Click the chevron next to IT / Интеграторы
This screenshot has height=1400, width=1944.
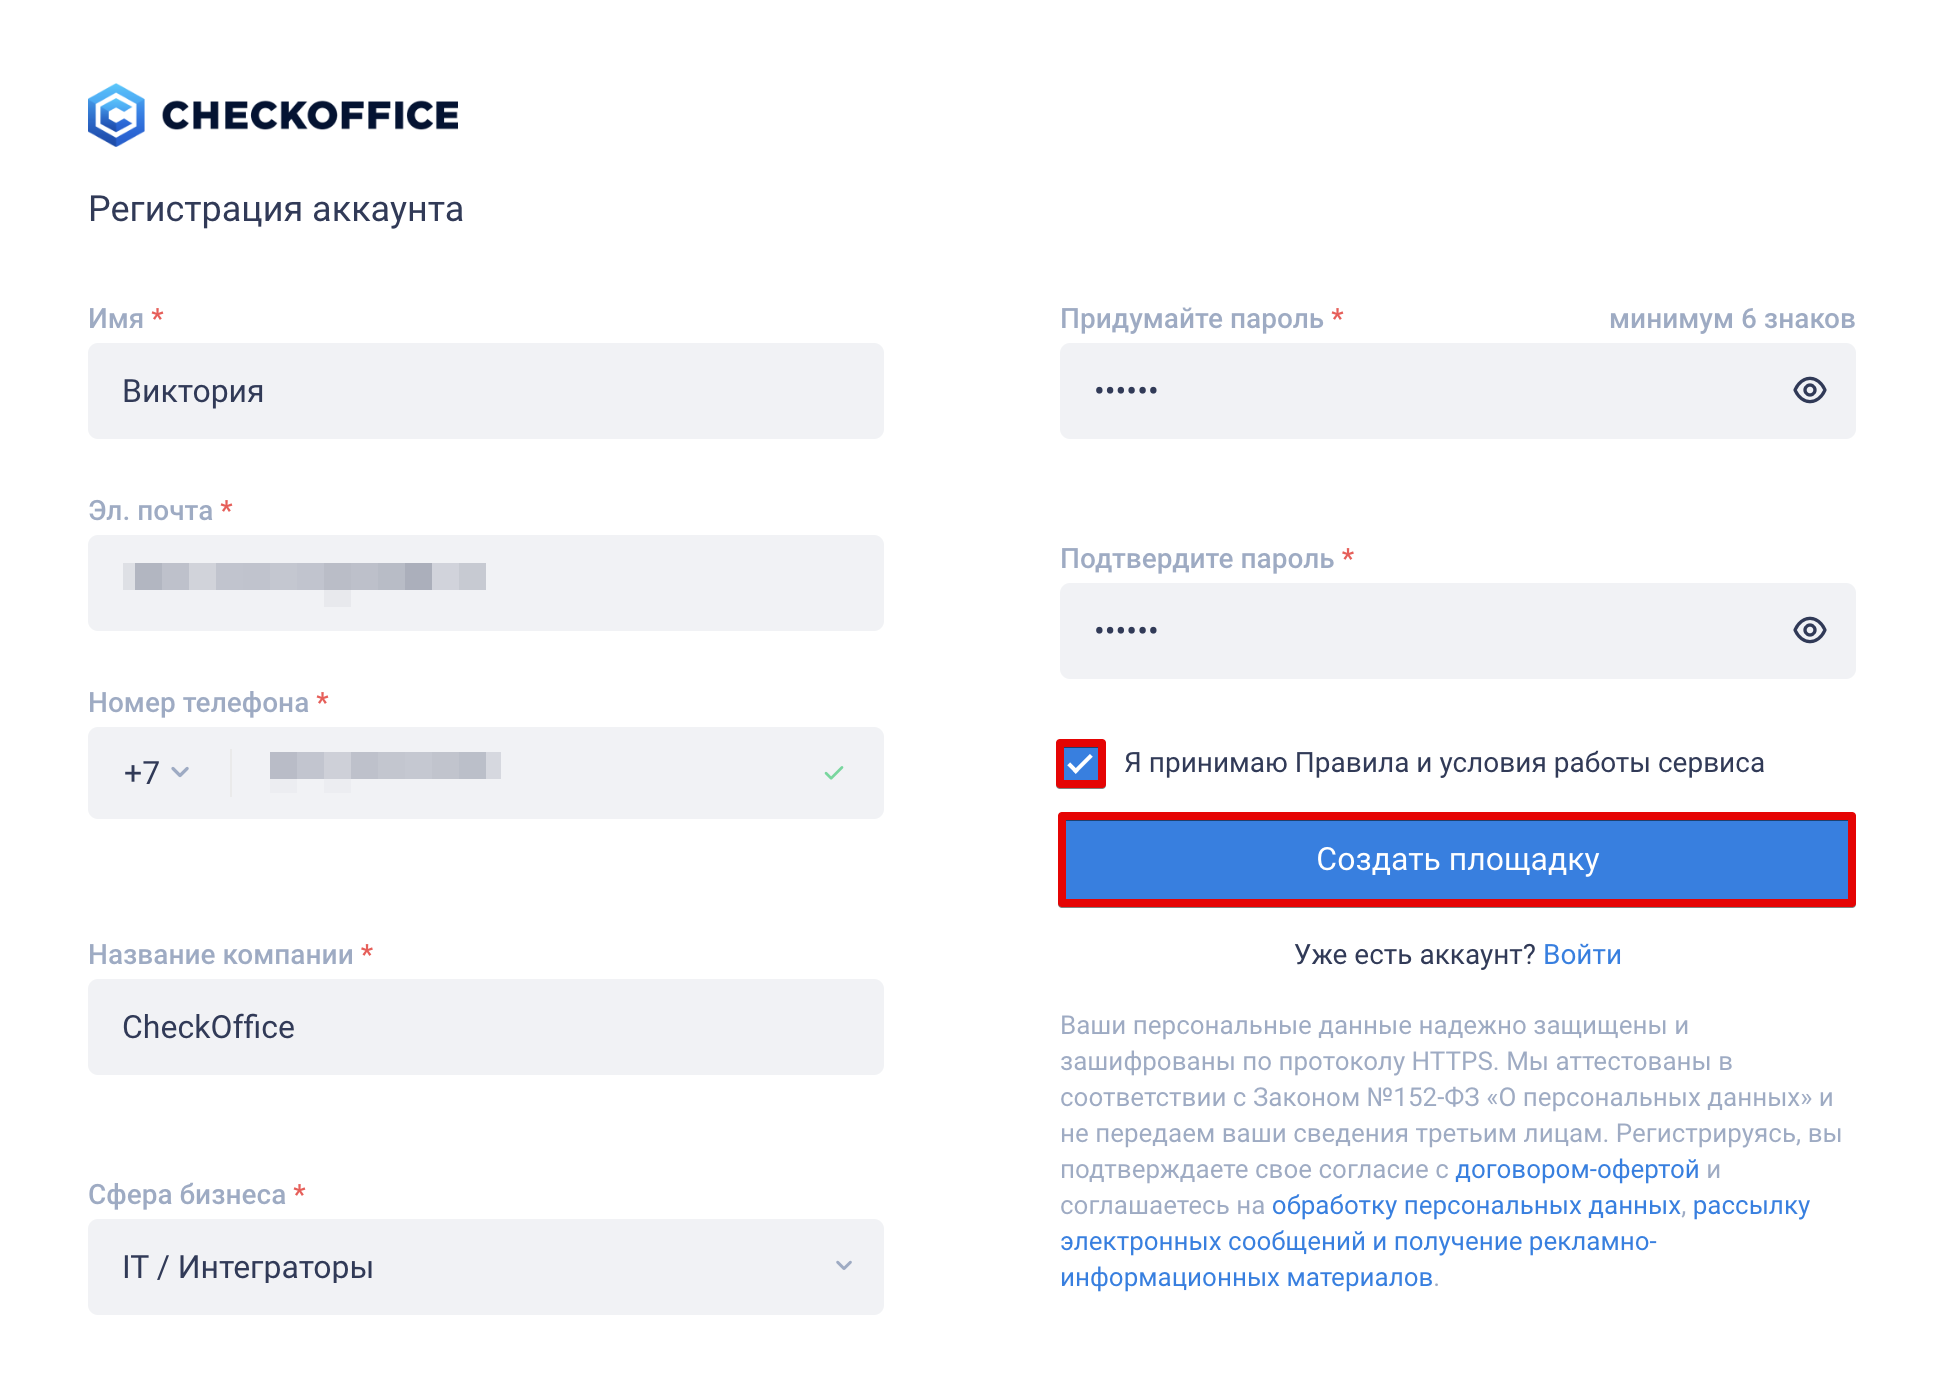(x=844, y=1266)
